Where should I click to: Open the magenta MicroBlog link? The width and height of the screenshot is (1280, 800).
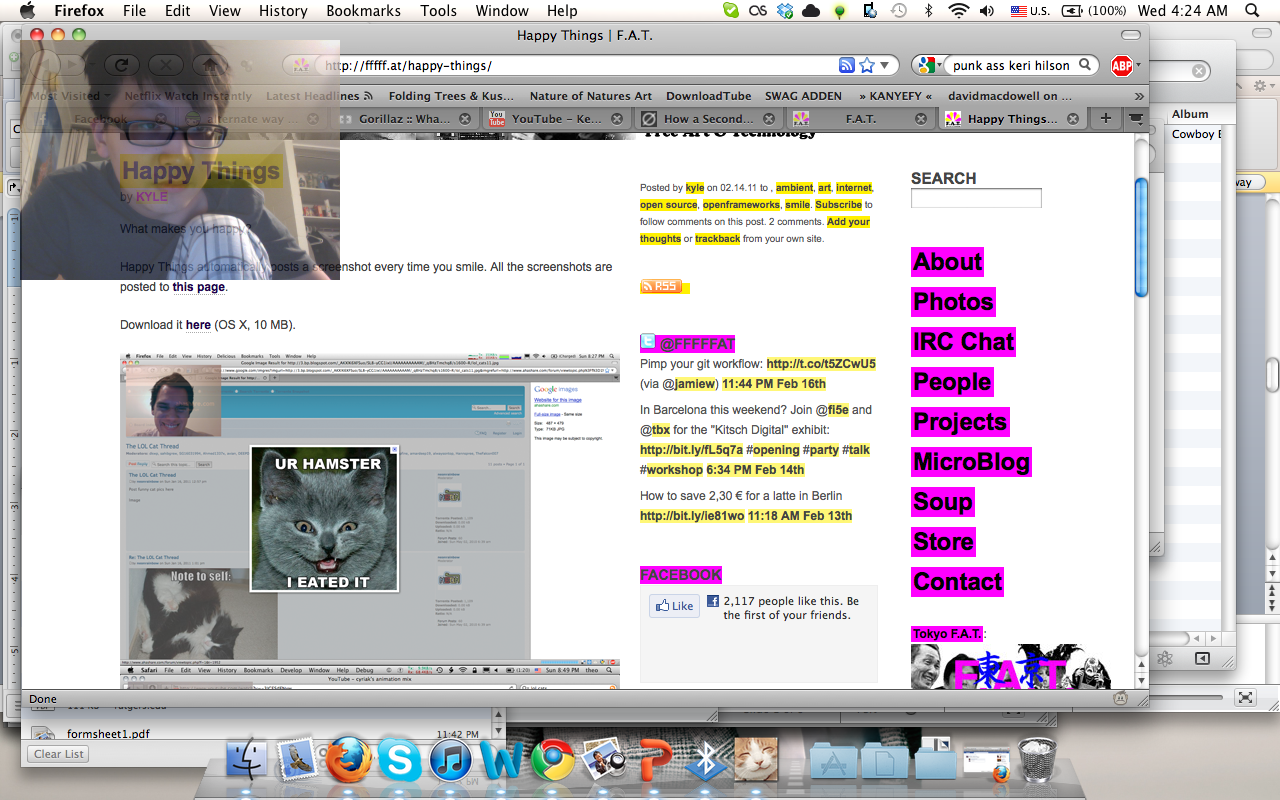(x=971, y=462)
